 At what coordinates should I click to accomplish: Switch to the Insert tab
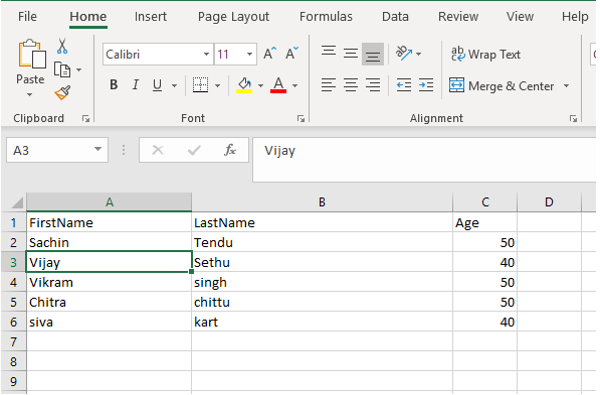coord(150,17)
